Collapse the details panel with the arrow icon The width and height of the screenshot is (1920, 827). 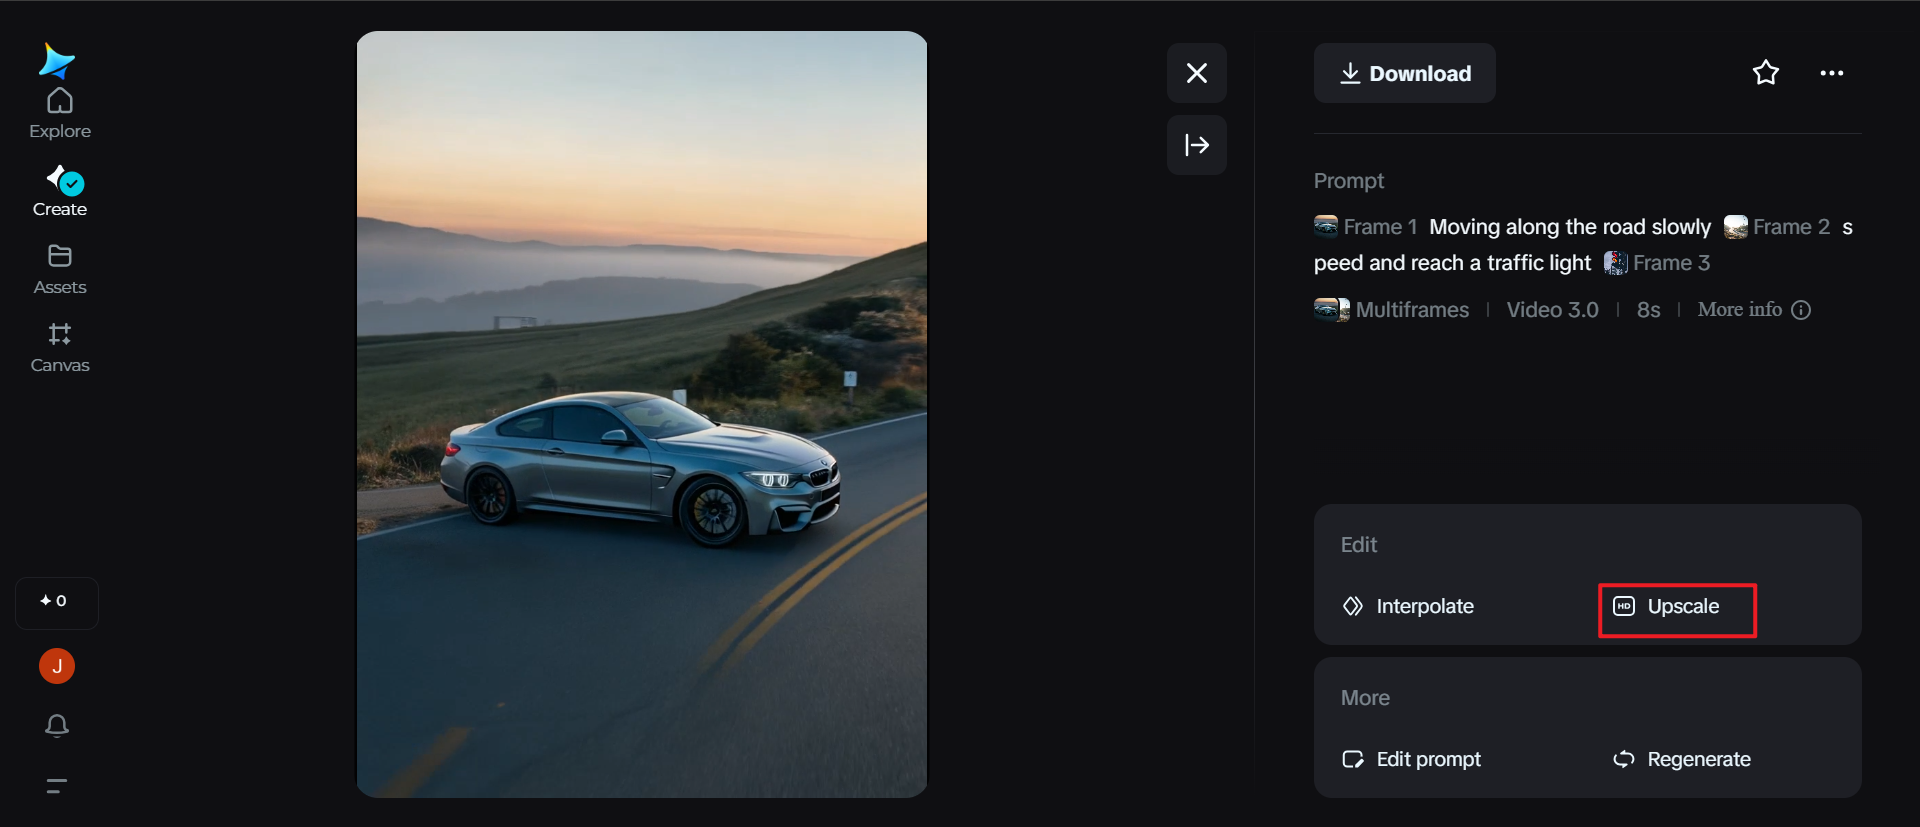click(x=1197, y=145)
